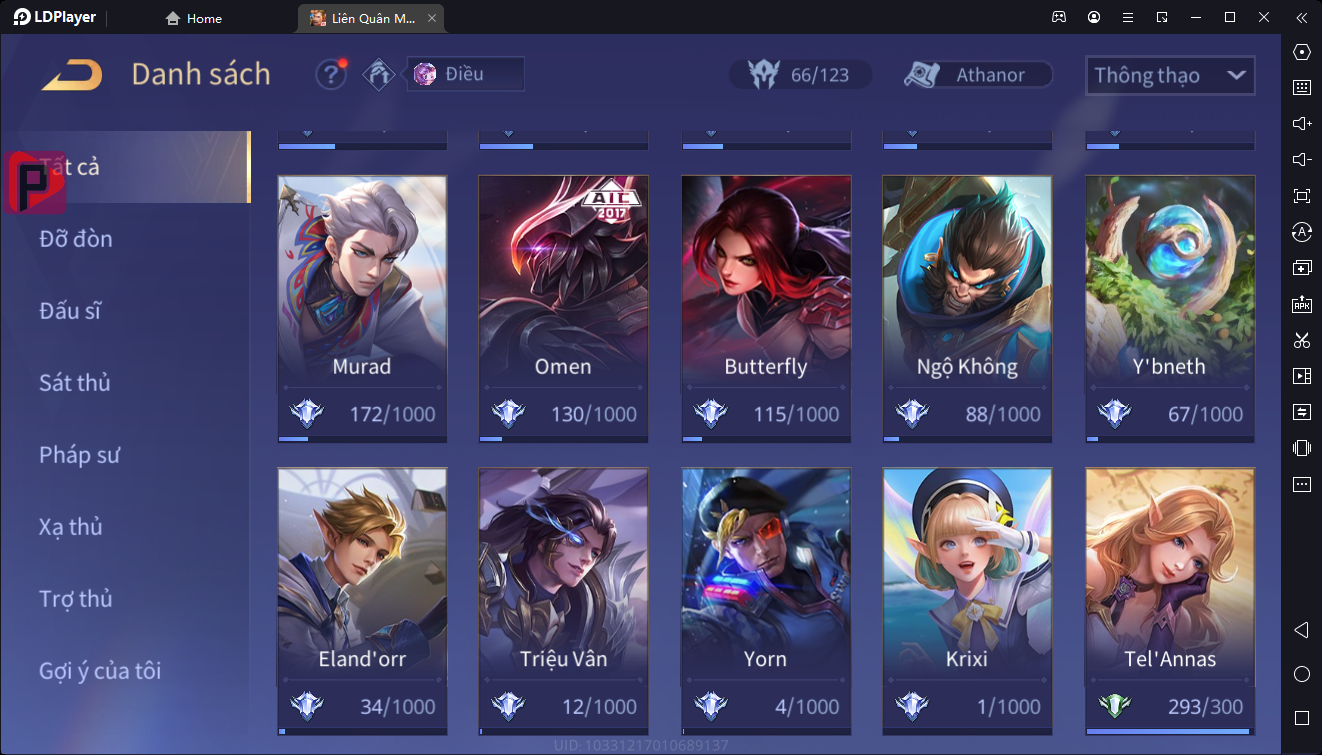
Task: Open the help question mark icon
Action: point(331,75)
